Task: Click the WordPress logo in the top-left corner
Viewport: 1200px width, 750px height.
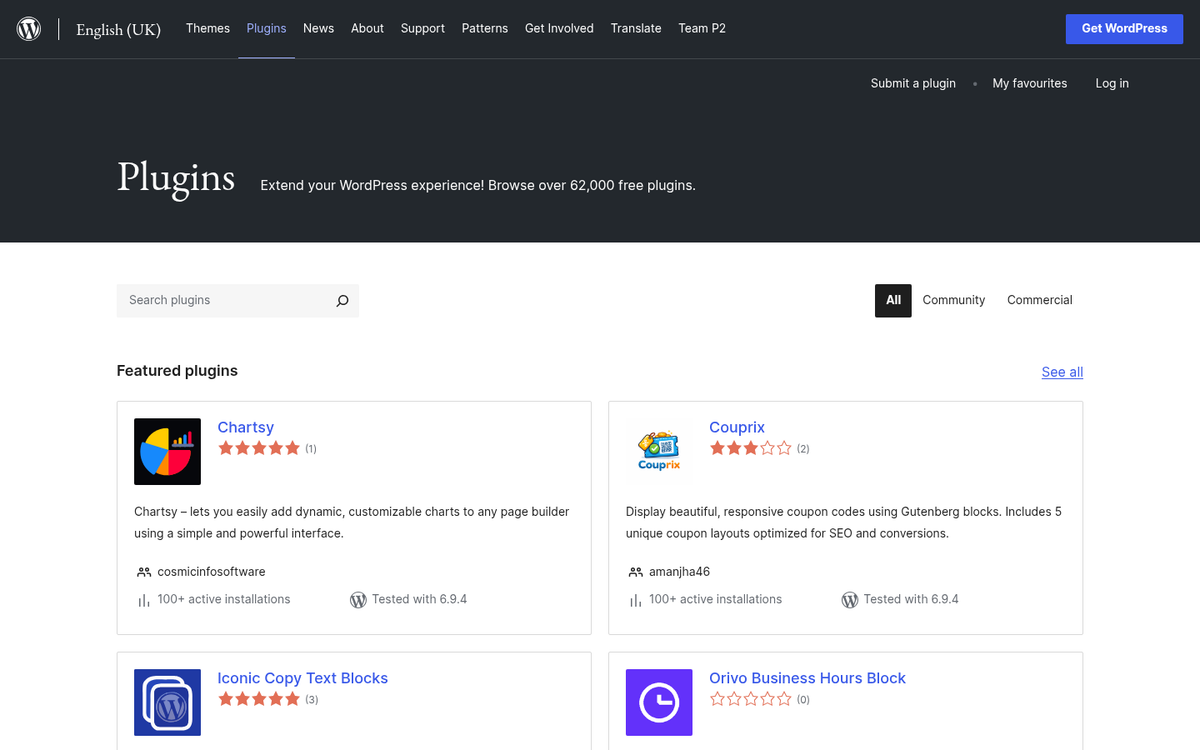Action: point(28,28)
